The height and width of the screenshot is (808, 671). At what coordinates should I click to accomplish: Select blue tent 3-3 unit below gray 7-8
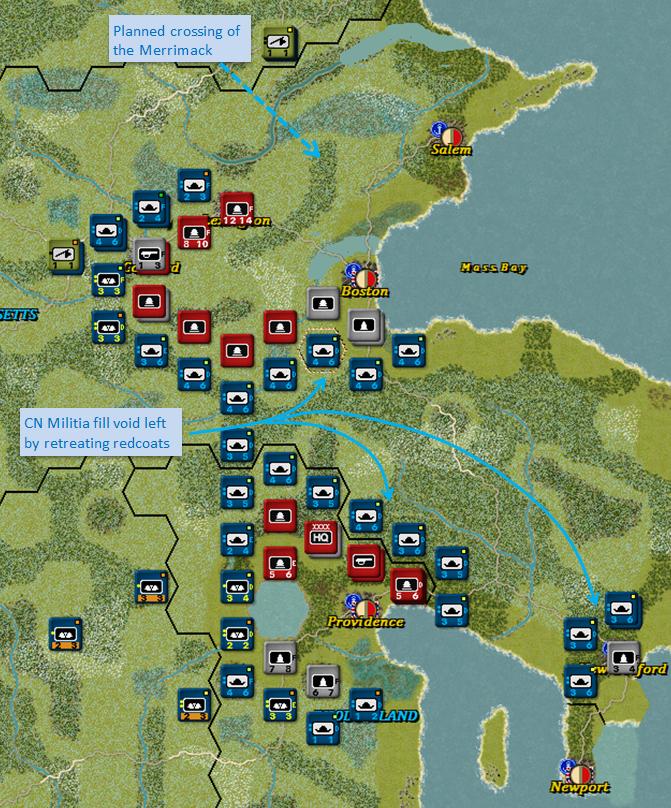coord(280,705)
